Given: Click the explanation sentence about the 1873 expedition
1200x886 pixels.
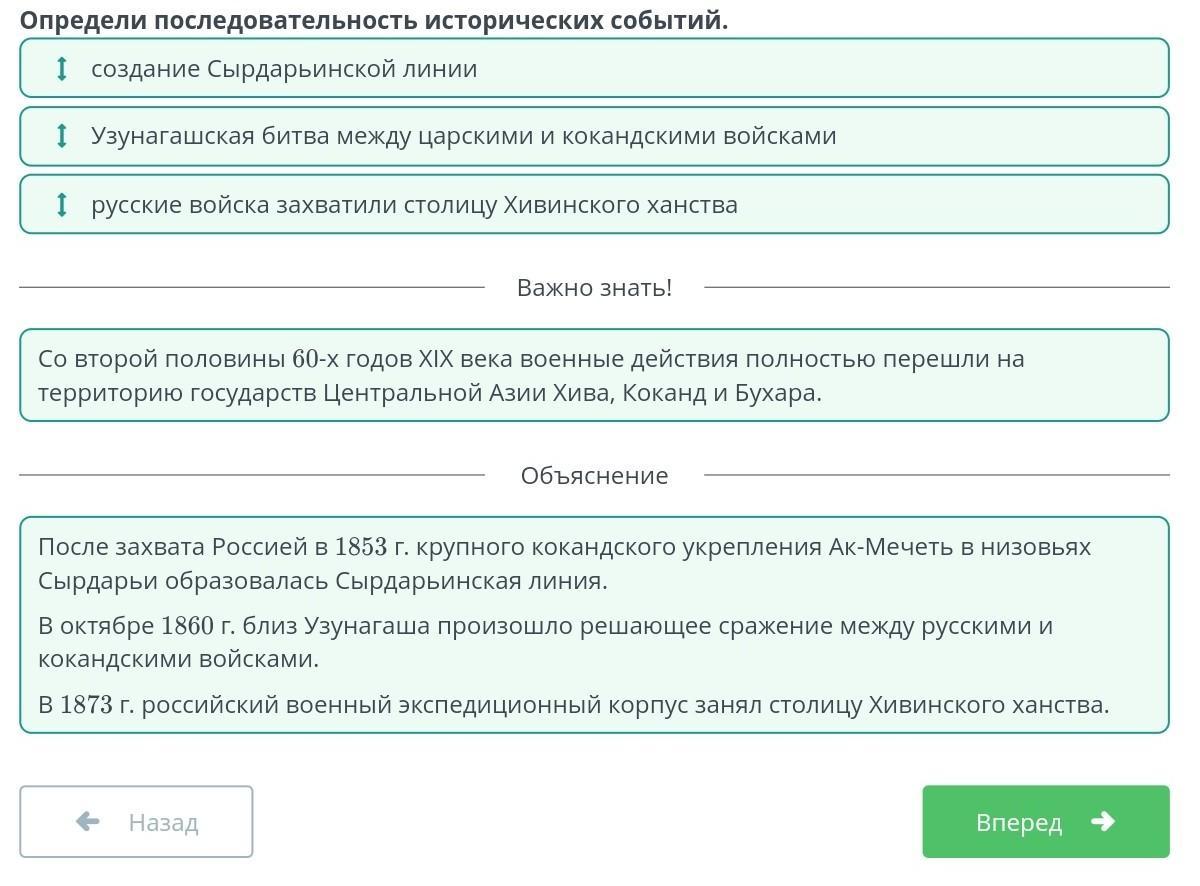Looking at the screenshot, I should point(573,705).
